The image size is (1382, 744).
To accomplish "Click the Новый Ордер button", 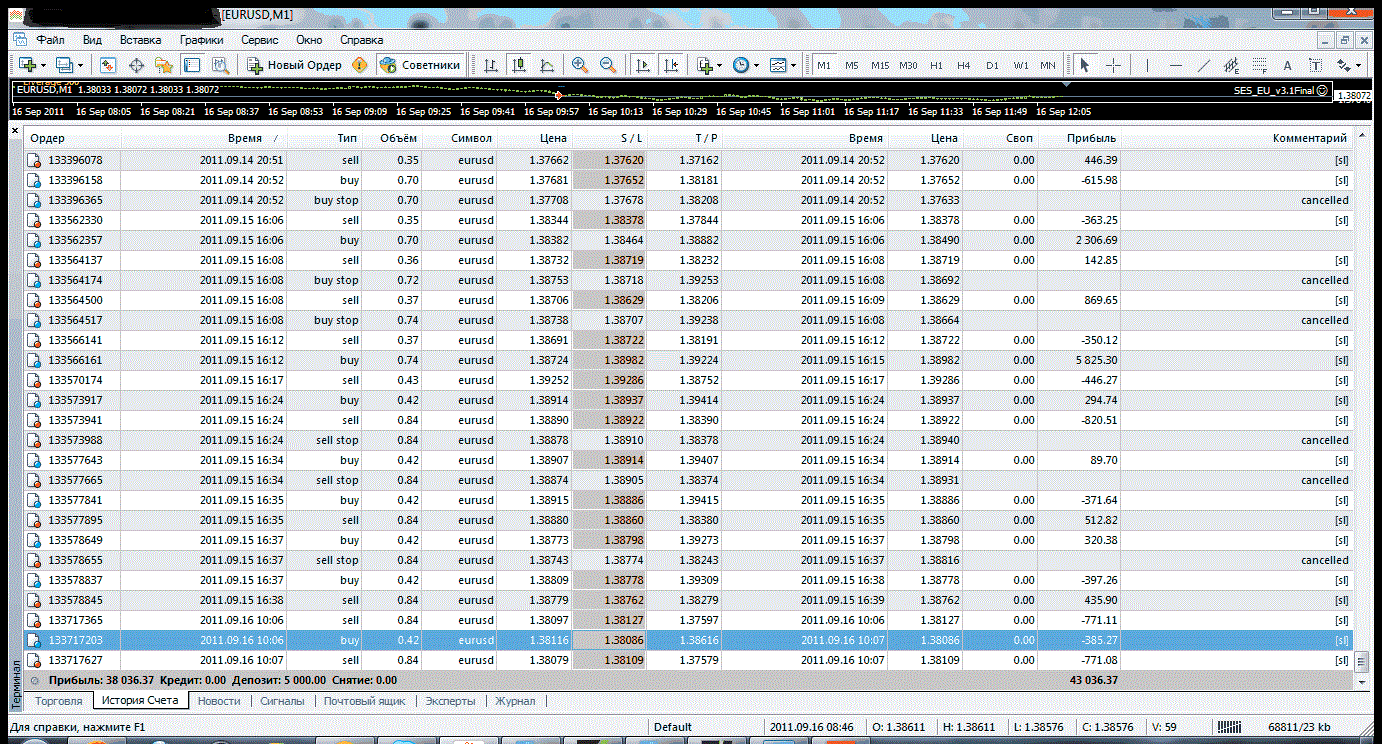I will (x=294, y=65).
